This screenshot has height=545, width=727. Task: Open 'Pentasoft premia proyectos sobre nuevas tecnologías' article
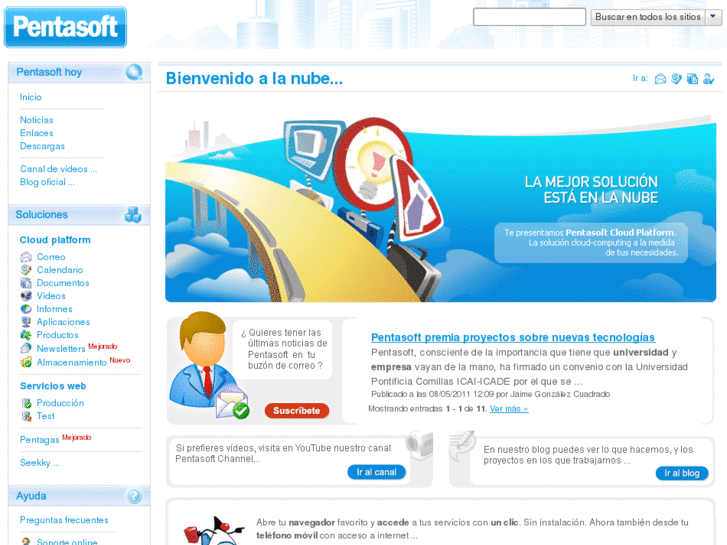513,337
